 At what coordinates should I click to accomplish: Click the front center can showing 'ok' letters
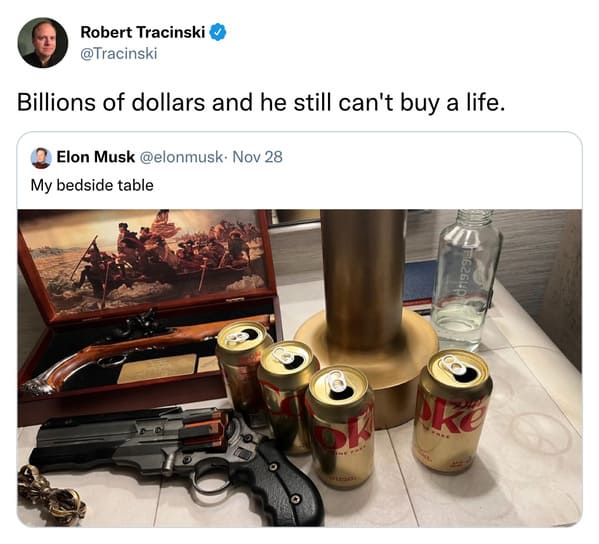(341, 426)
